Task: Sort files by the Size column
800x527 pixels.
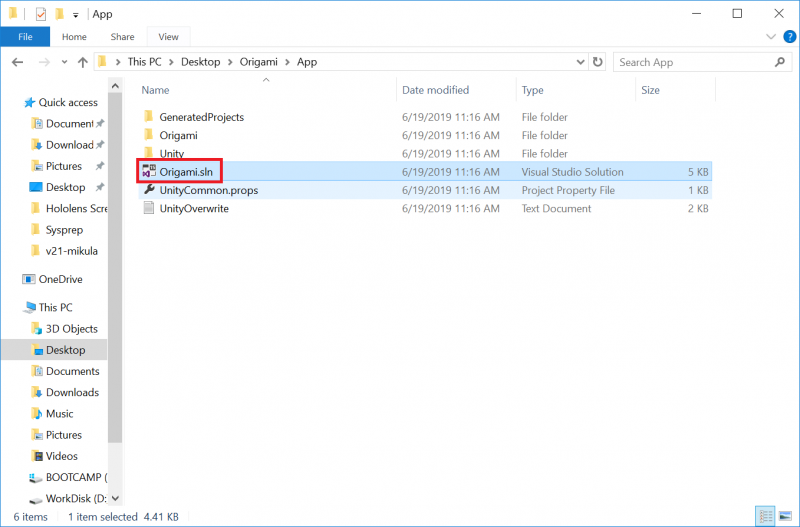Action: point(650,90)
